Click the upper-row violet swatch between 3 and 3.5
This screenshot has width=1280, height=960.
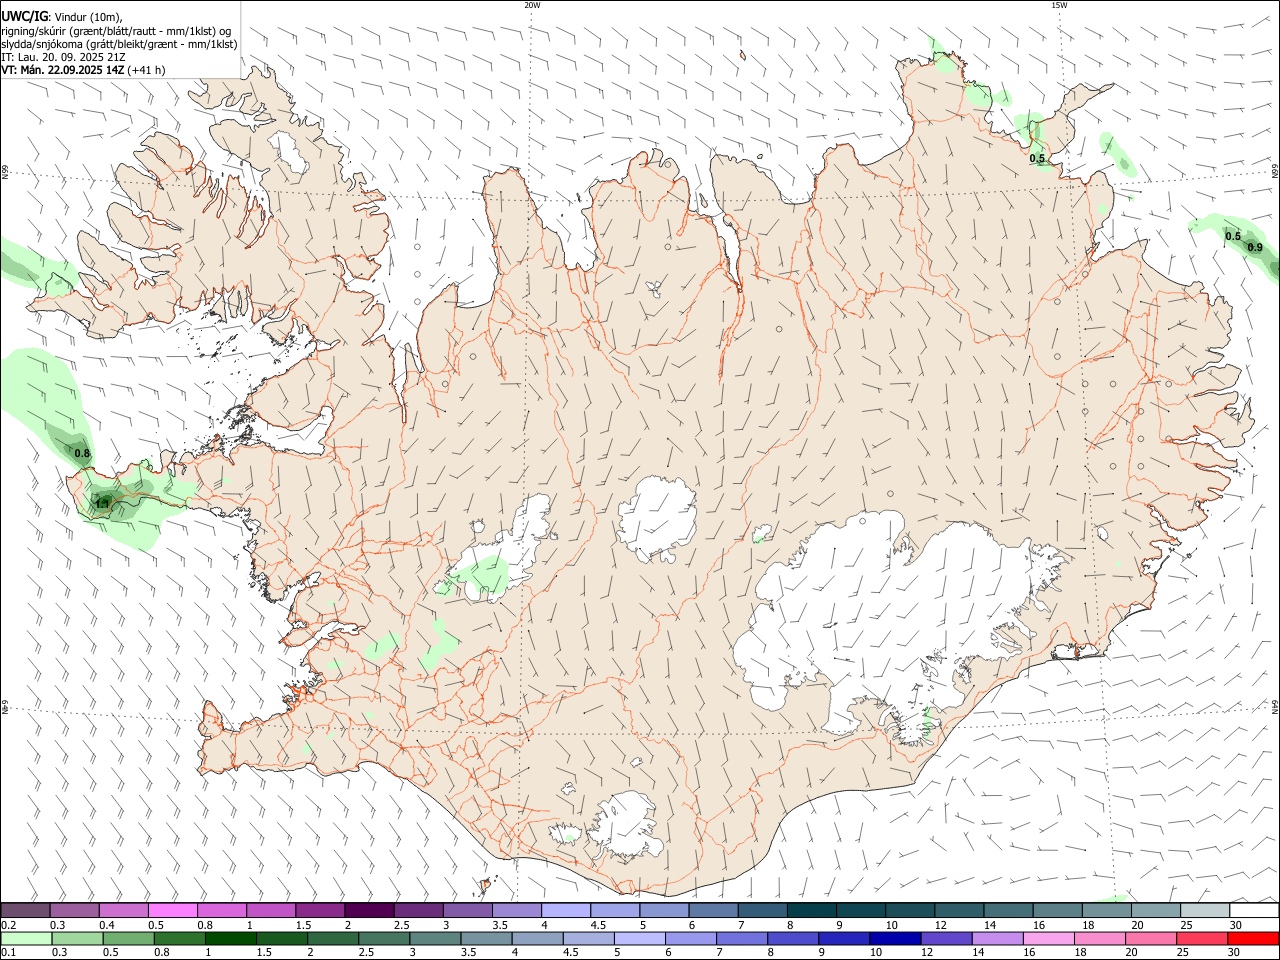click(467, 911)
